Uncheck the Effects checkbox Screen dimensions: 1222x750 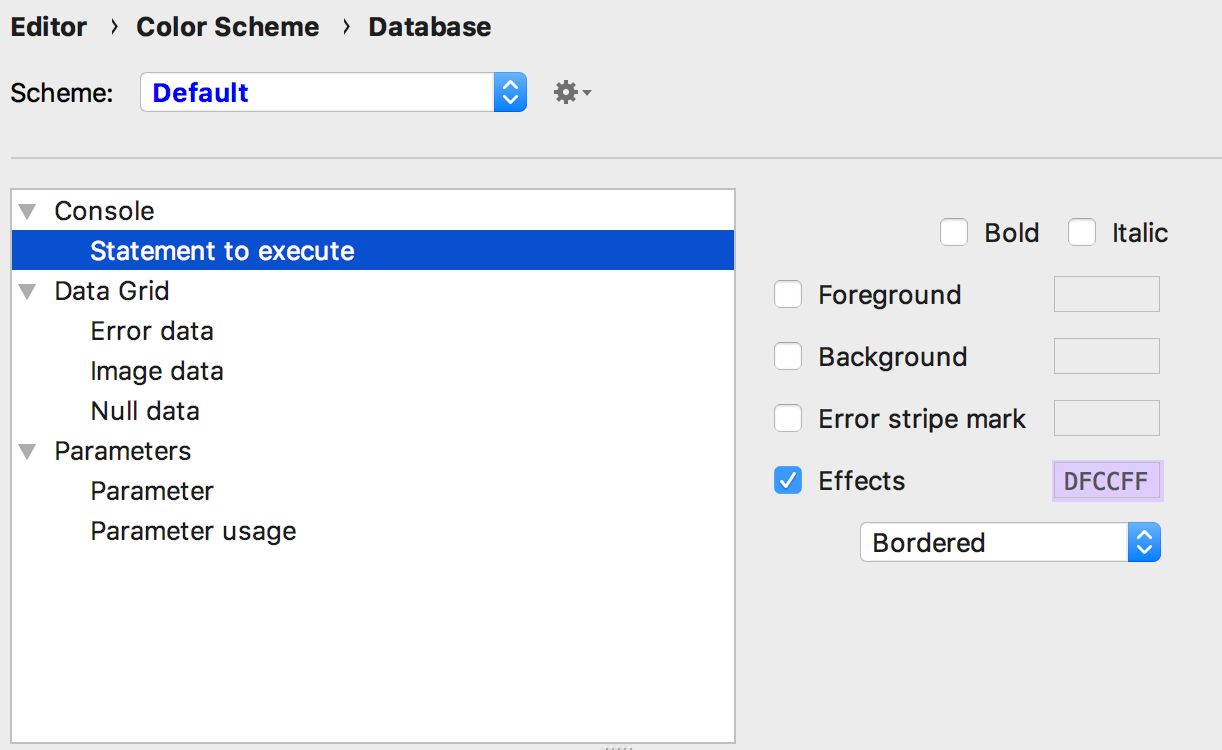pyautogui.click(x=788, y=481)
